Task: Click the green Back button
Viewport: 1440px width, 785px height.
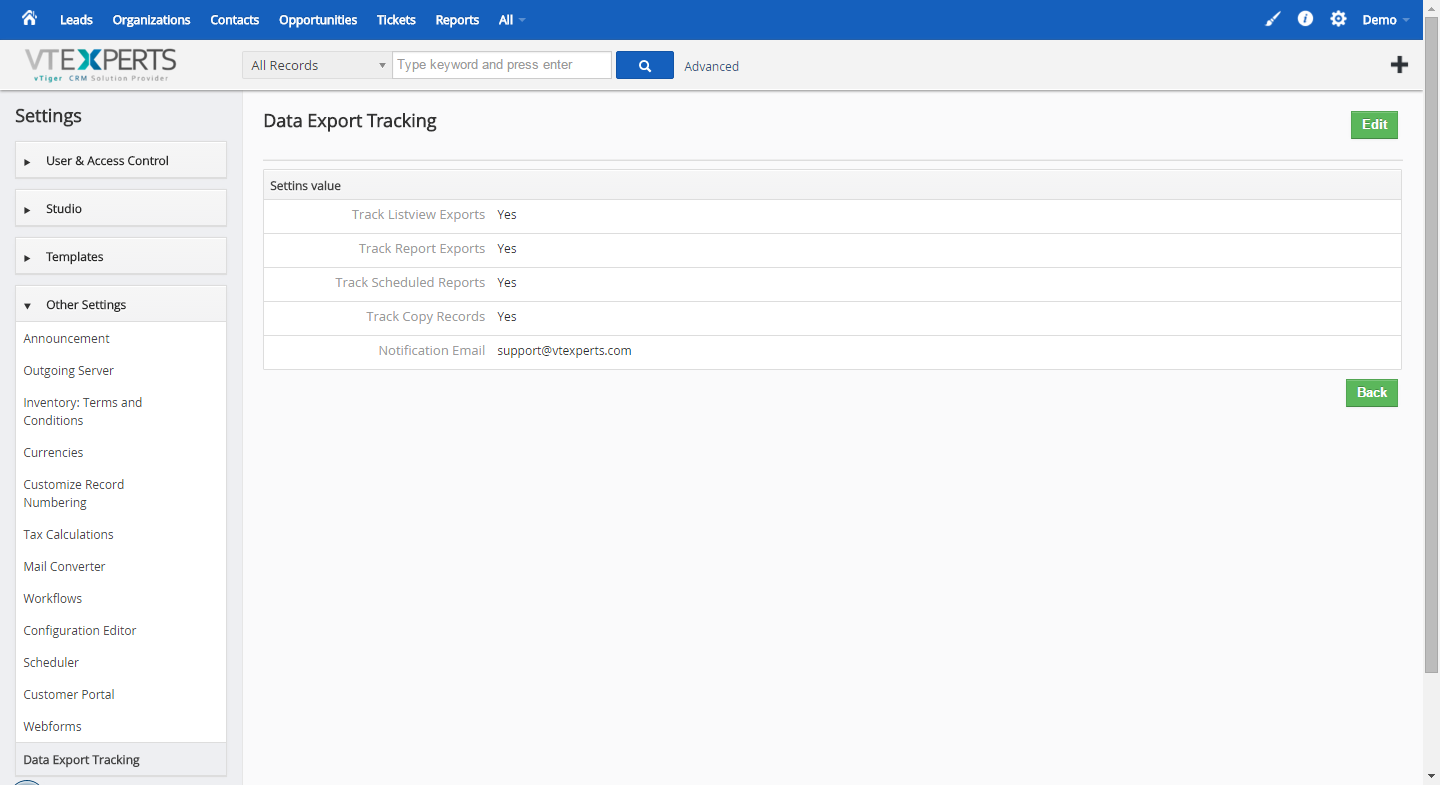Action: coord(1372,393)
